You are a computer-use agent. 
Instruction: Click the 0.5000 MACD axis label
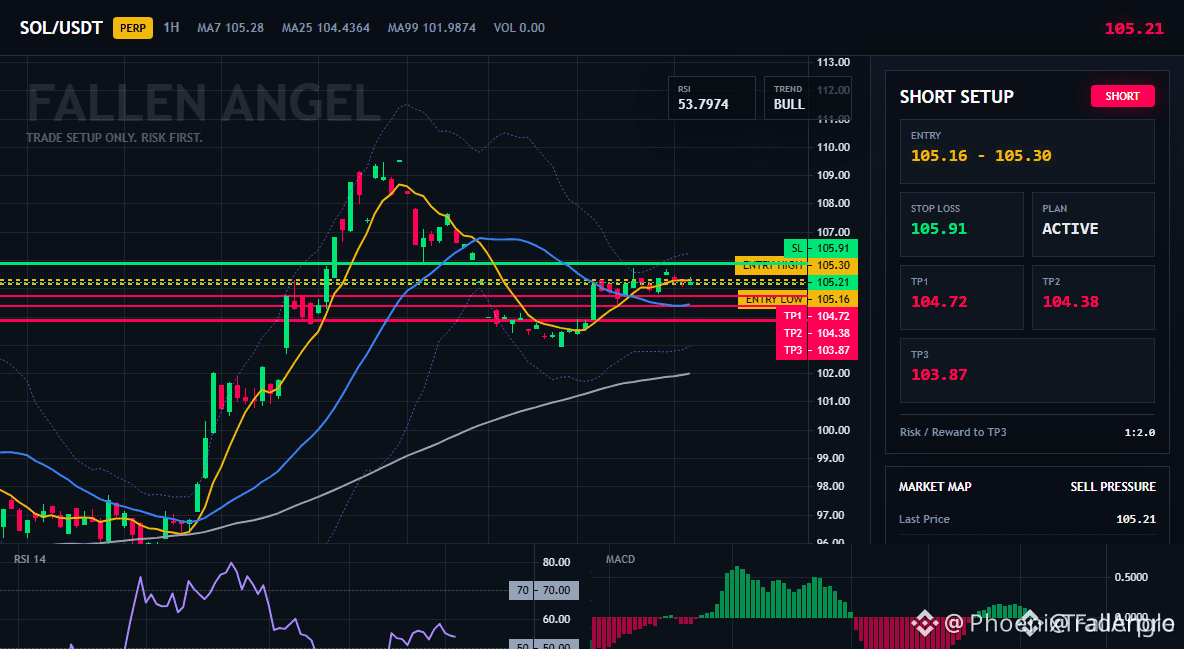1131,577
